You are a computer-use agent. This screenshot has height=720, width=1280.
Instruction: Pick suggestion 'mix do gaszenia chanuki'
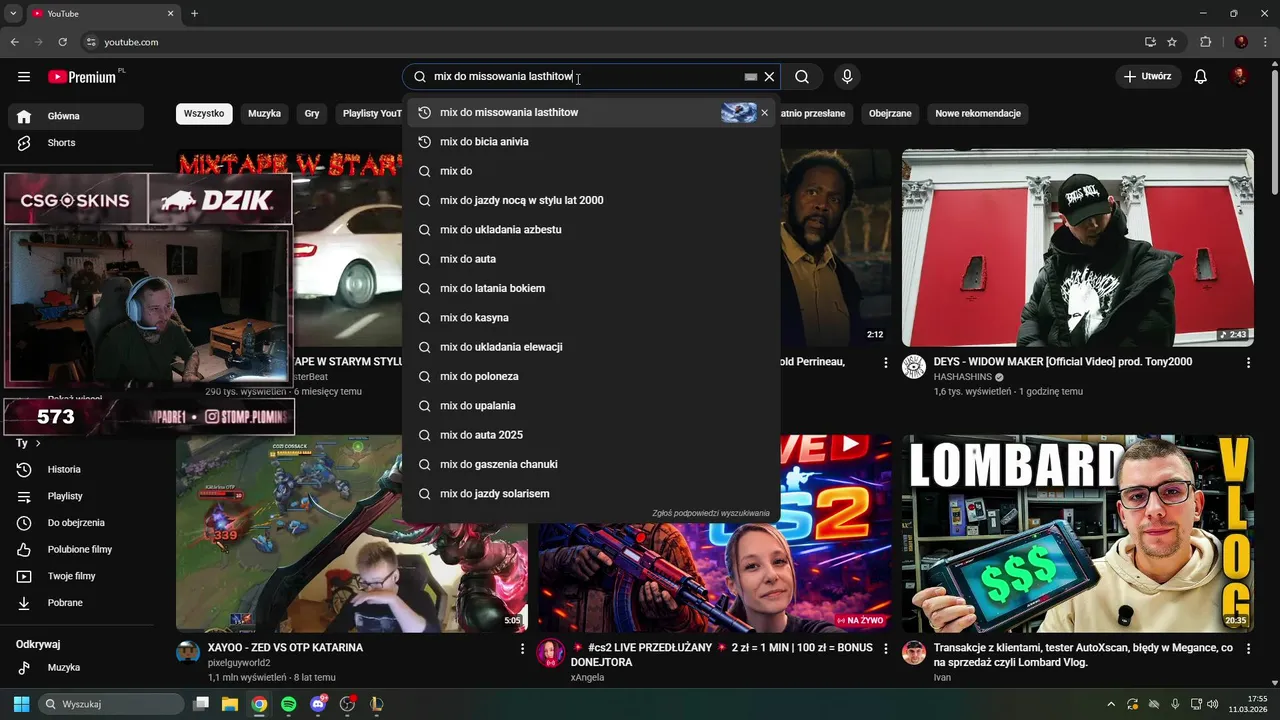pyautogui.click(x=591, y=464)
